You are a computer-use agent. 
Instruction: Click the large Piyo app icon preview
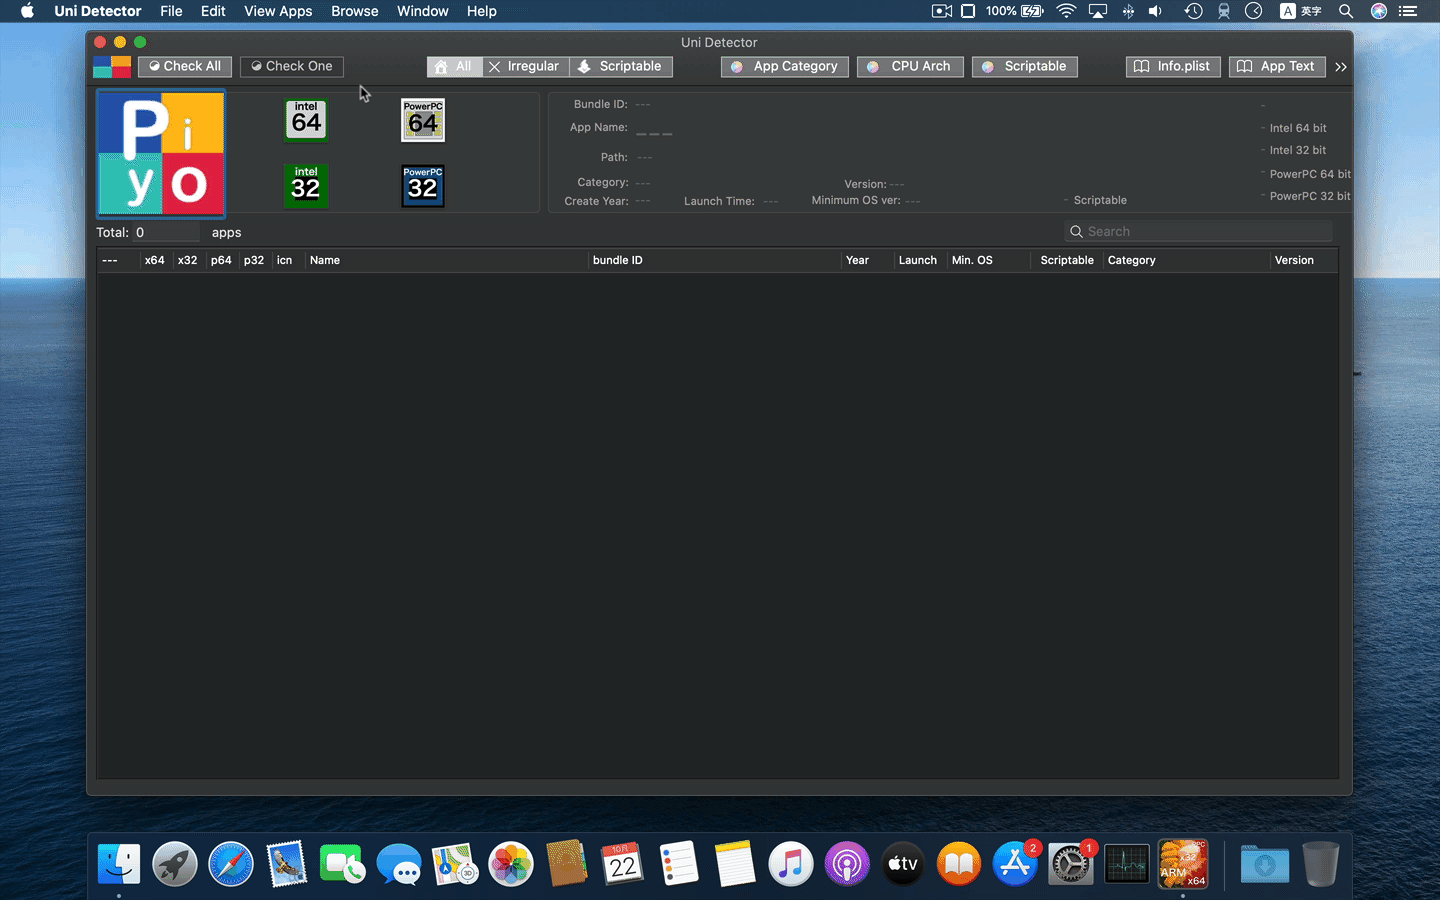coord(161,154)
